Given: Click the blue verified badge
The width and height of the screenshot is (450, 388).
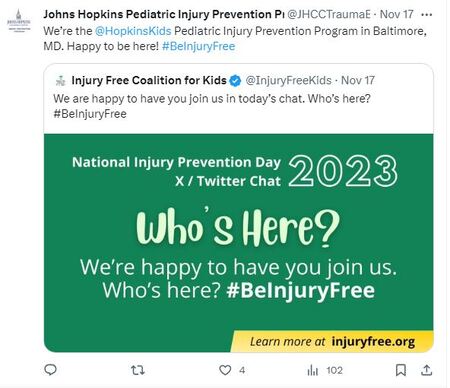Looking at the screenshot, I should (235, 81).
